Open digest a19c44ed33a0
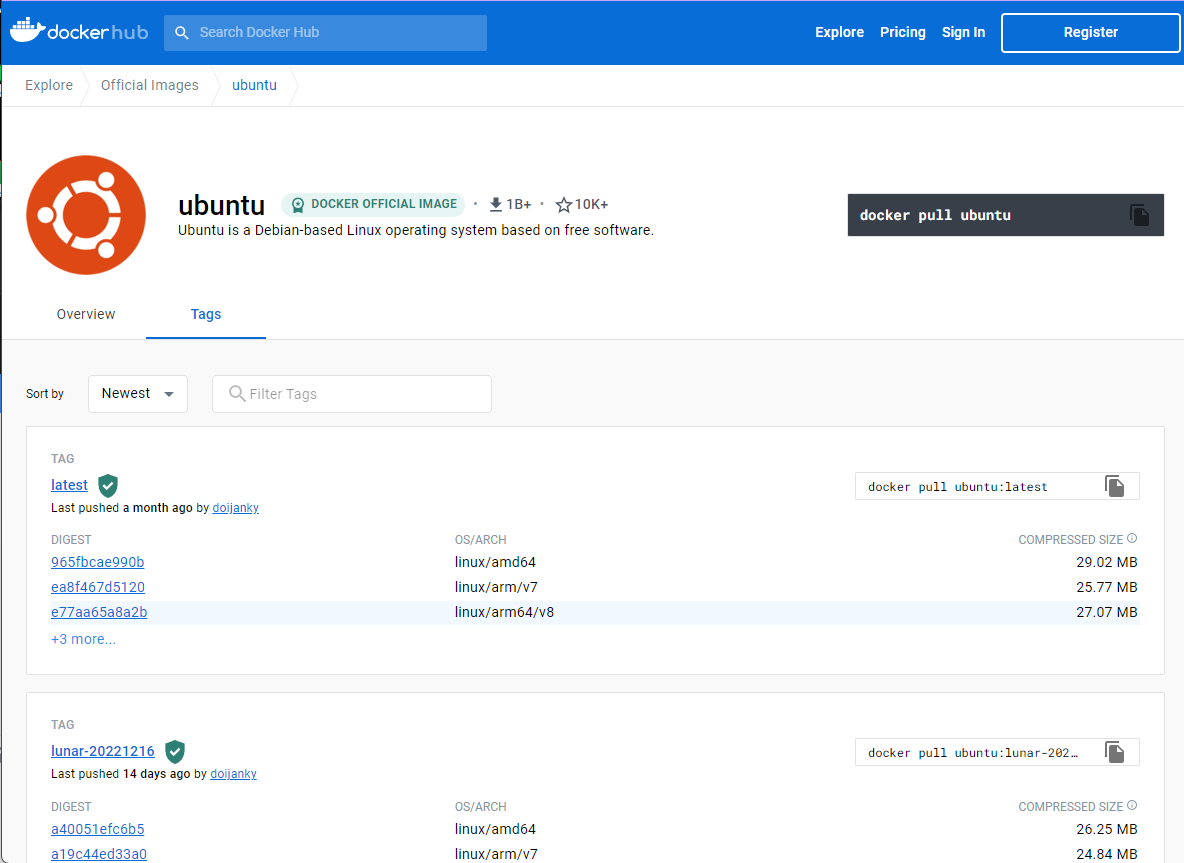The width and height of the screenshot is (1184, 863). pyautogui.click(x=99, y=854)
